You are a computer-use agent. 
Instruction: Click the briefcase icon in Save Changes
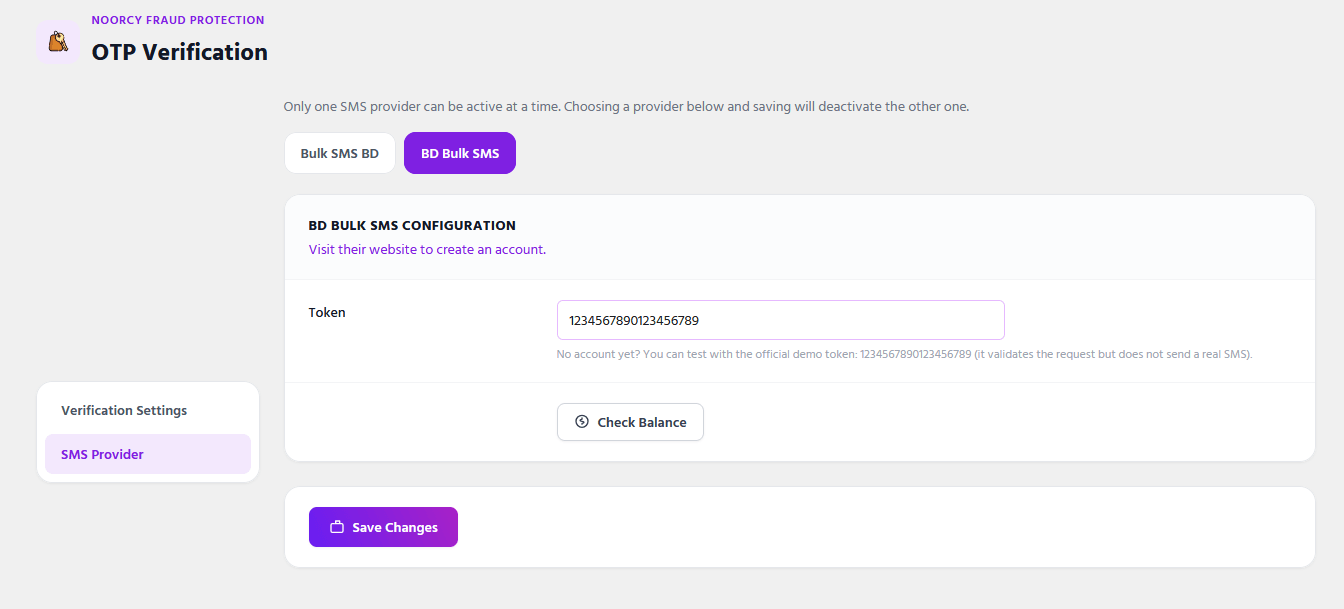pos(337,527)
